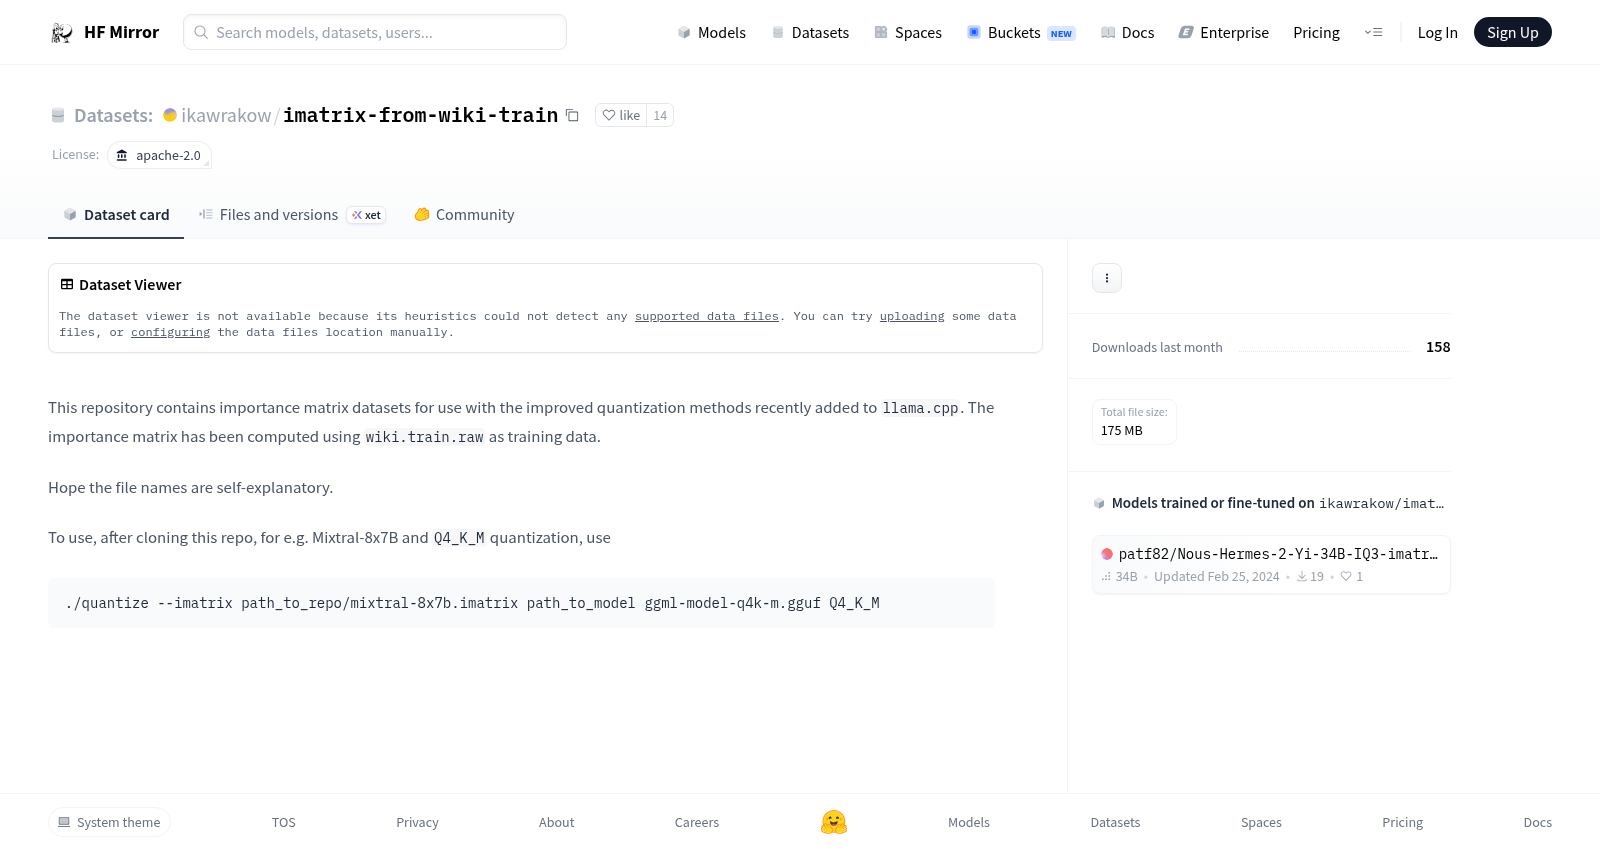This screenshot has height=857, width=1600.
Task: Click 'Hope the file names are self-explanatory' text
Action: coord(190,488)
